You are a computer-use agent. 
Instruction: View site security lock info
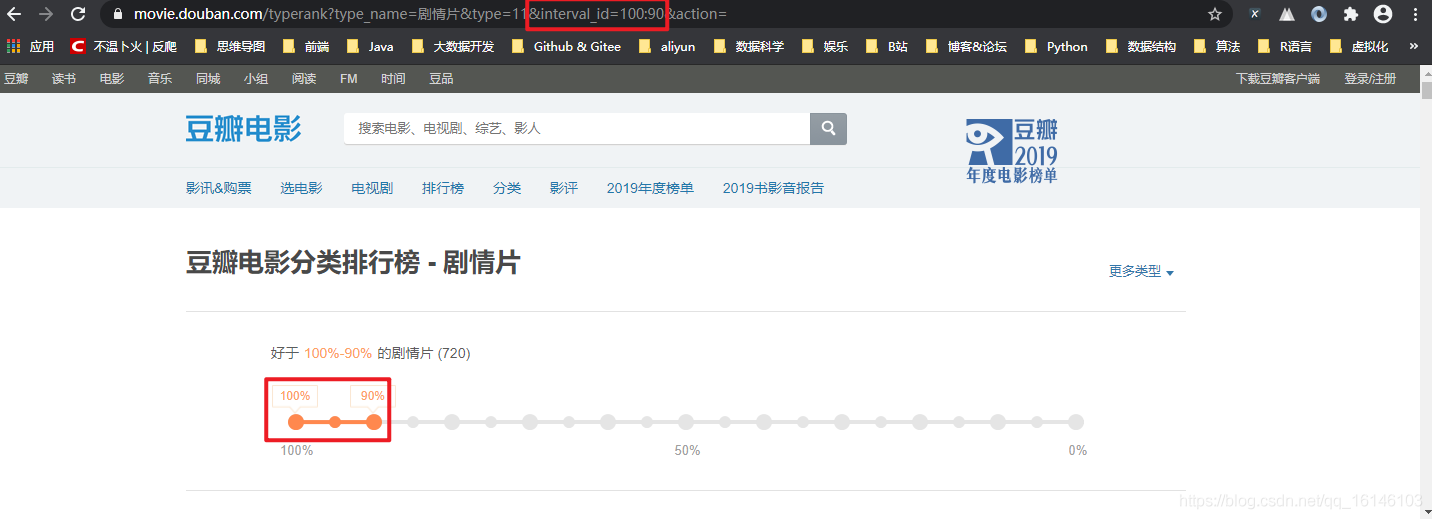tap(119, 14)
